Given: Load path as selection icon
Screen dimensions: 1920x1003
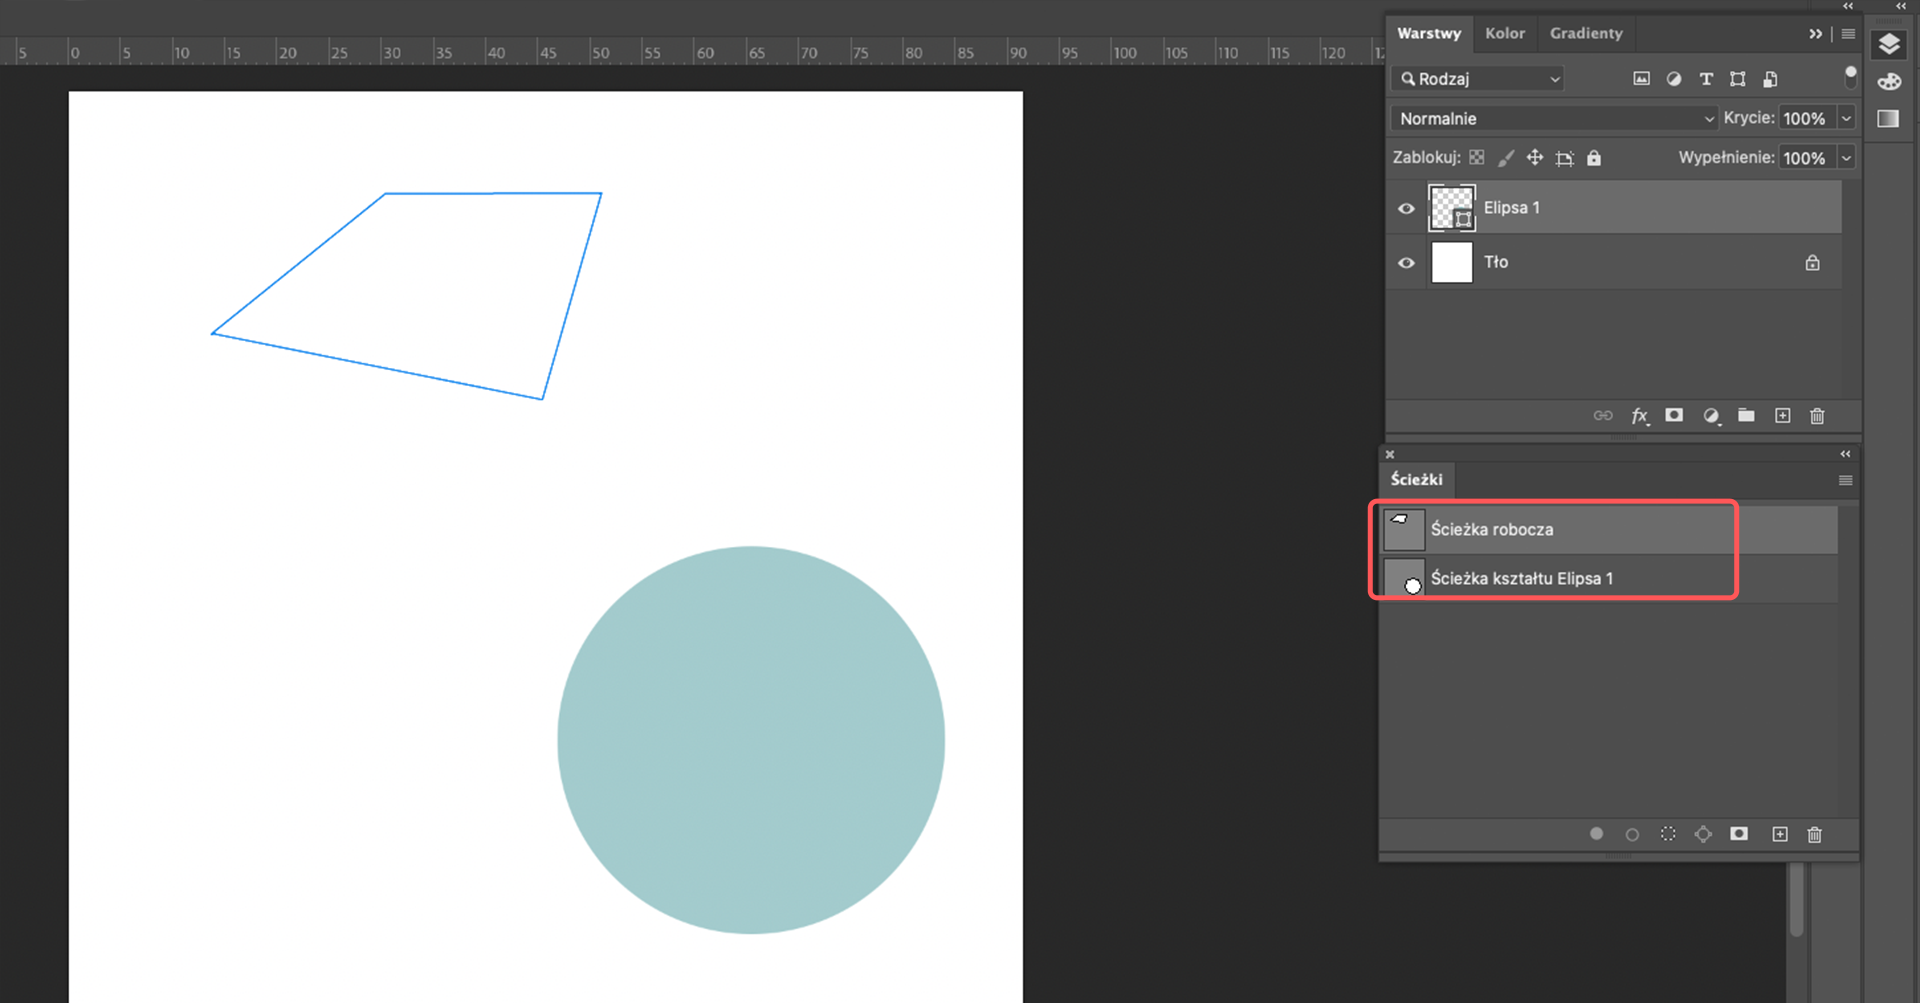Looking at the screenshot, I should tap(1668, 834).
